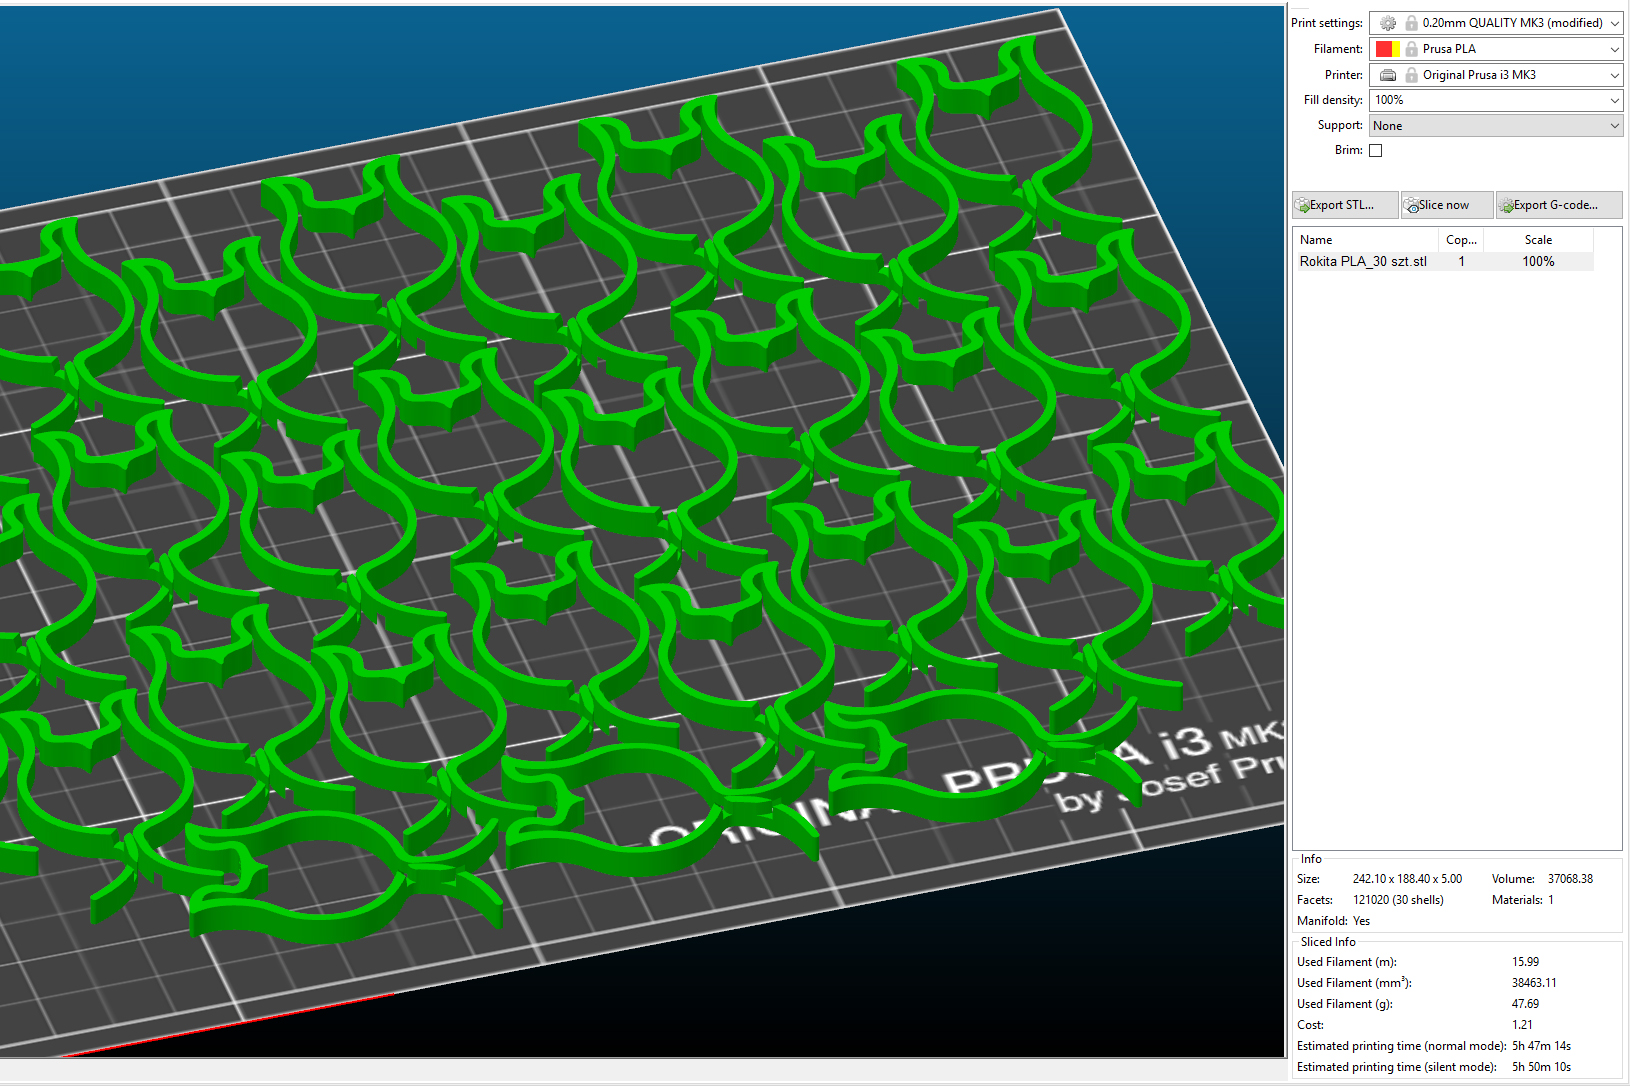Enable the Brim checkbox
Image resolution: width=1630 pixels, height=1086 pixels.
tap(1376, 150)
